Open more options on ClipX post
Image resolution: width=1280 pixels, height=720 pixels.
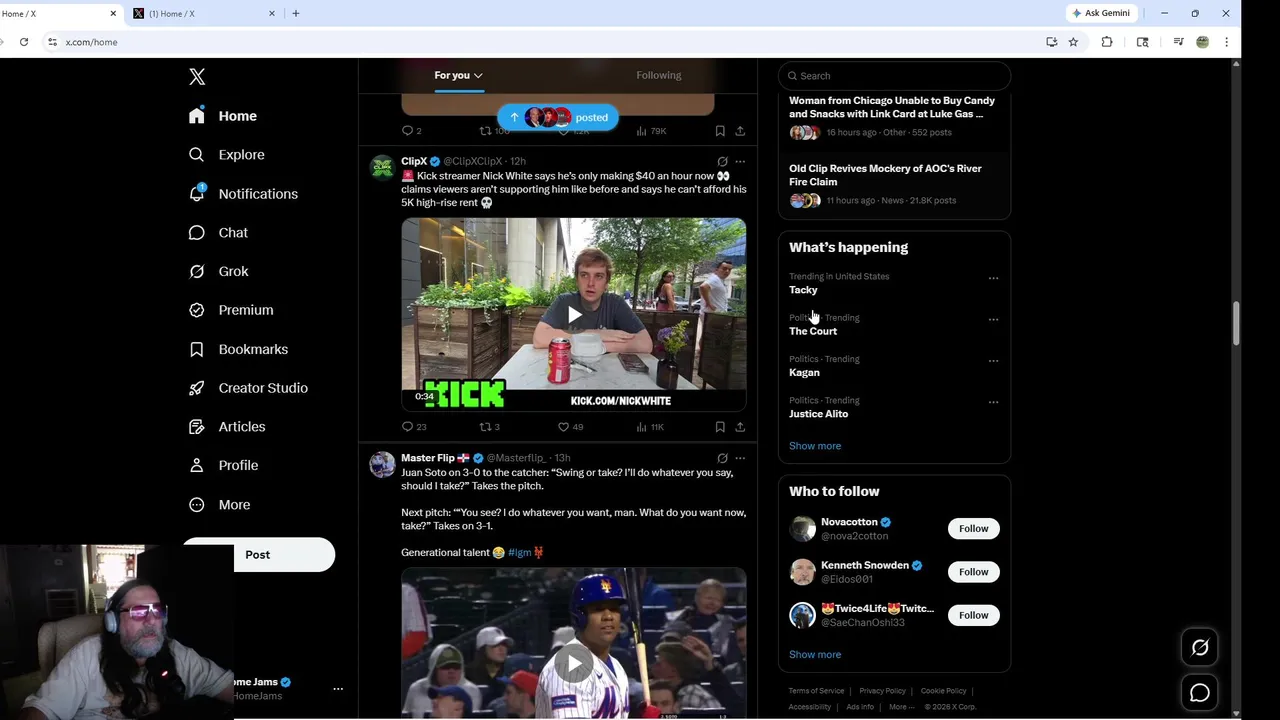[x=740, y=161]
